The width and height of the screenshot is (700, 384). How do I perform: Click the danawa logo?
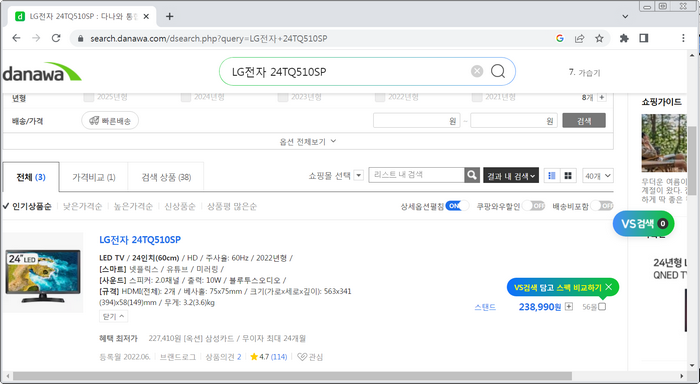[42, 72]
